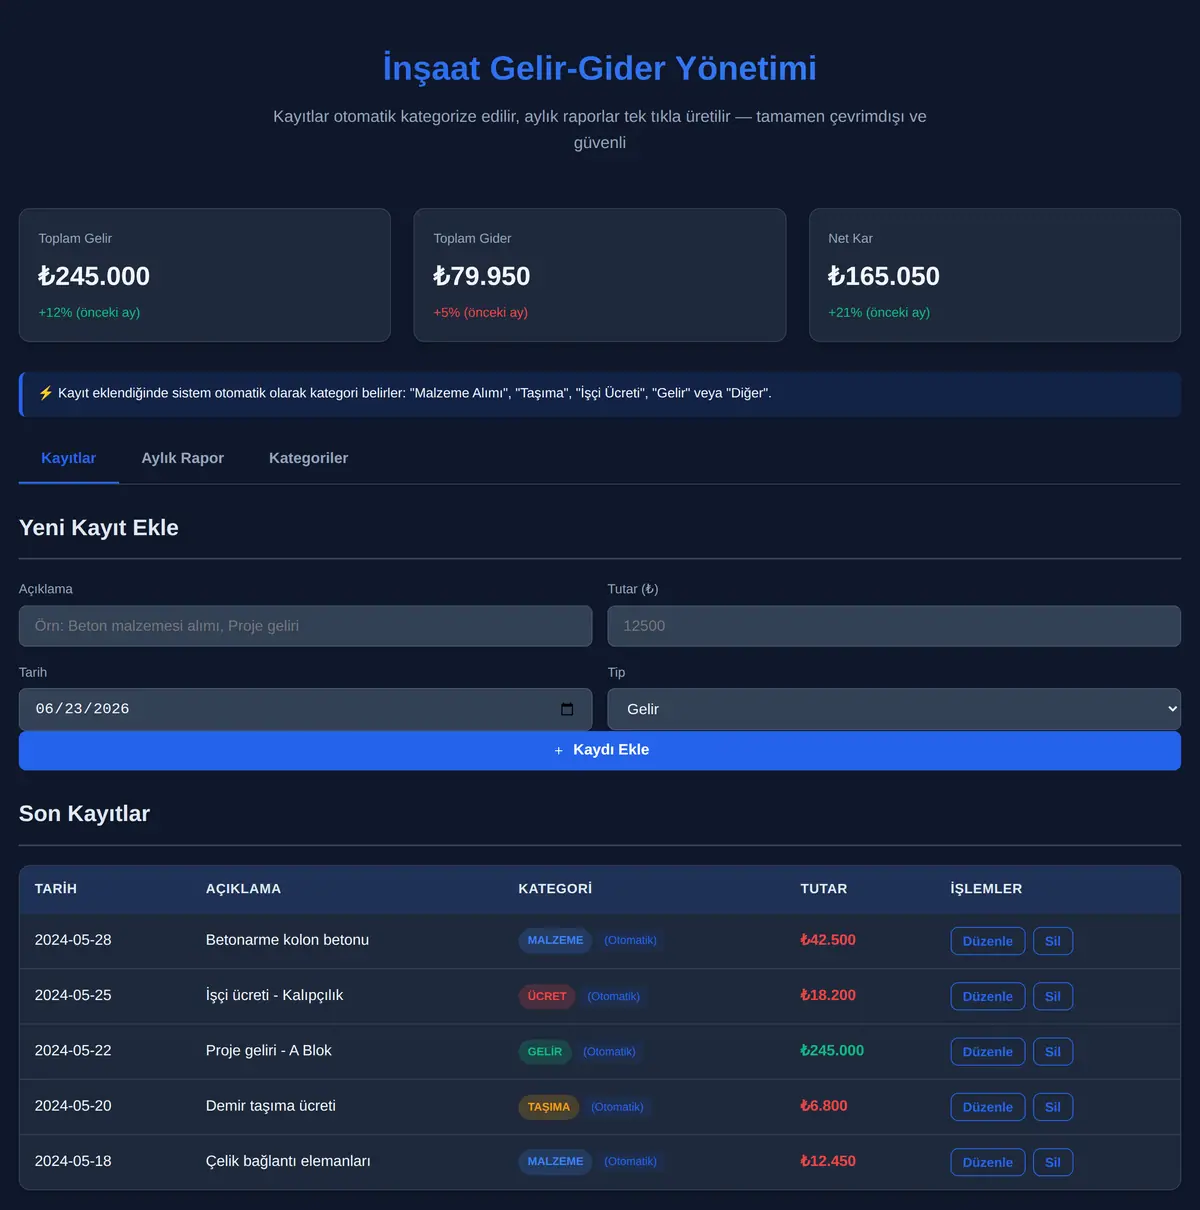Image resolution: width=1200 pixels, height=1210 pixels.
Task: Select the Tarih date field value
Action: pyautogui.click(x=83, y=709)
